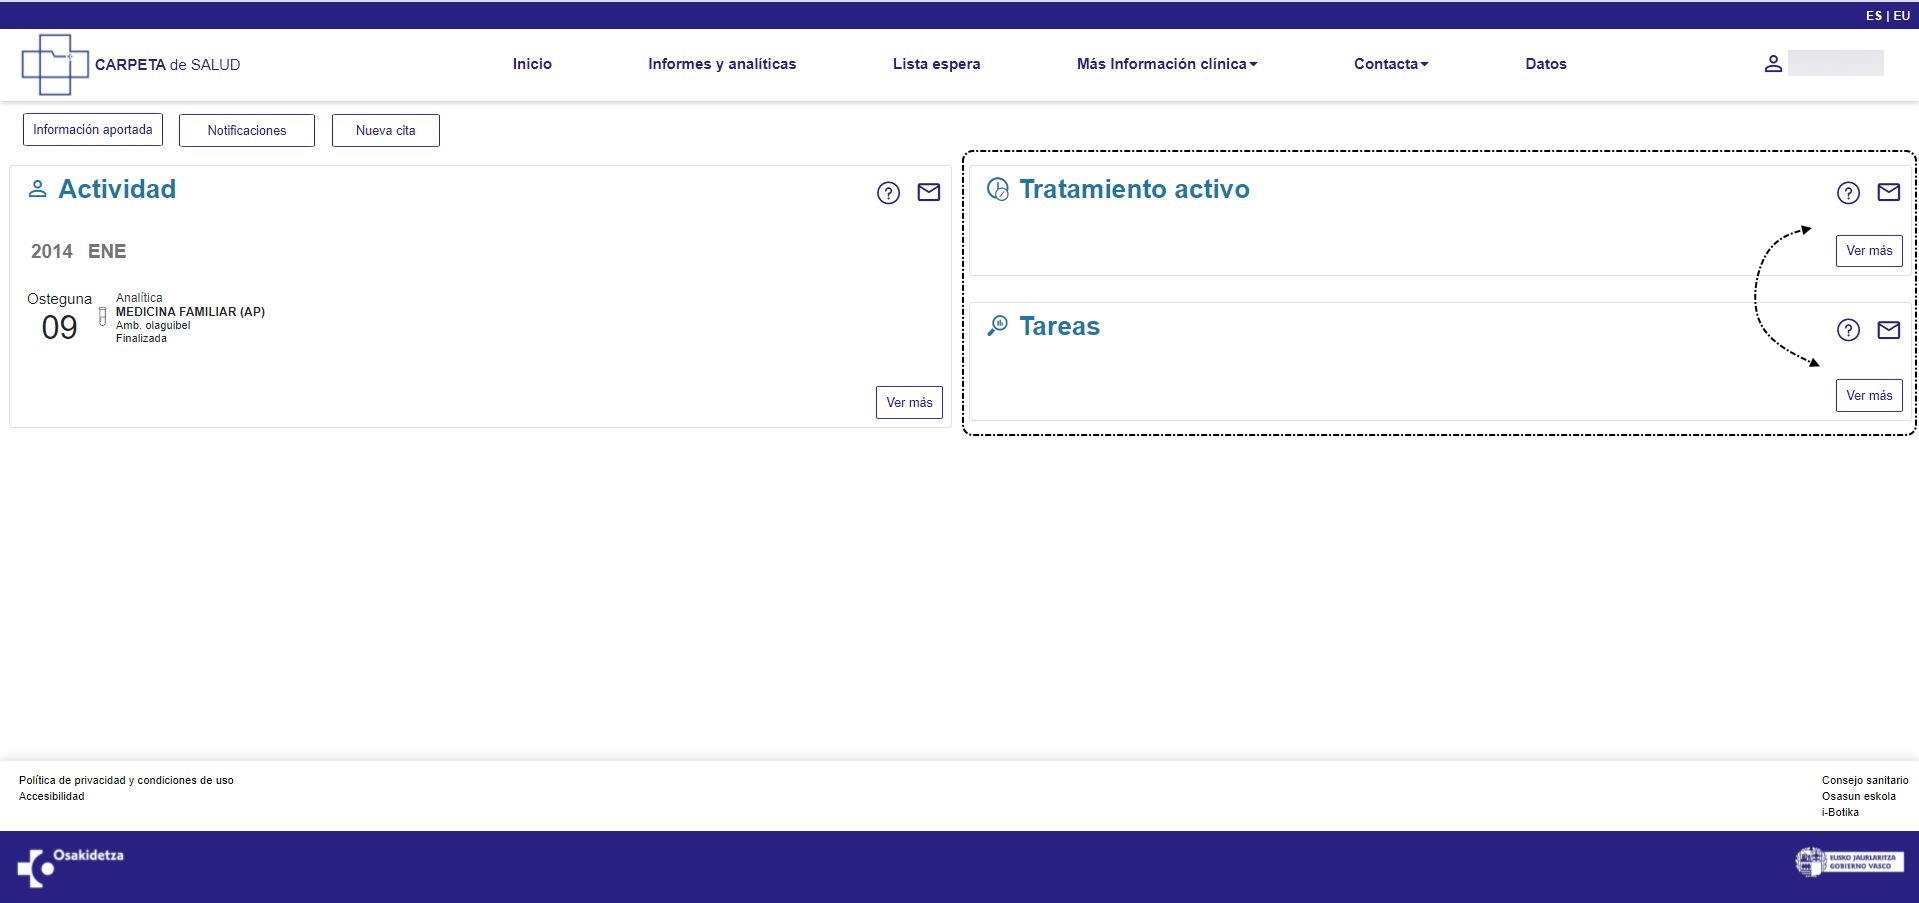The width and height of the screenshot is (1919, 903).
Task: Open Accesibilidad footer link
Action: click(x=52, y=796)
